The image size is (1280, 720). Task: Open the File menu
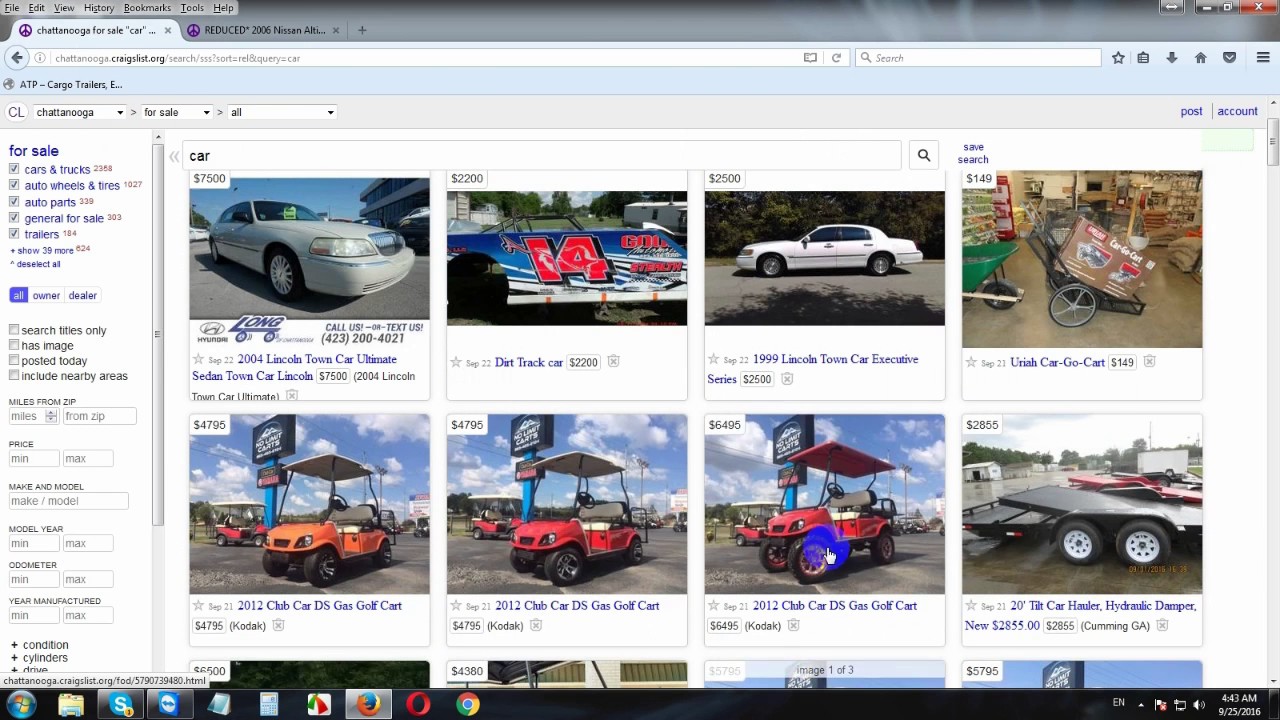click(x=12, y=8)
